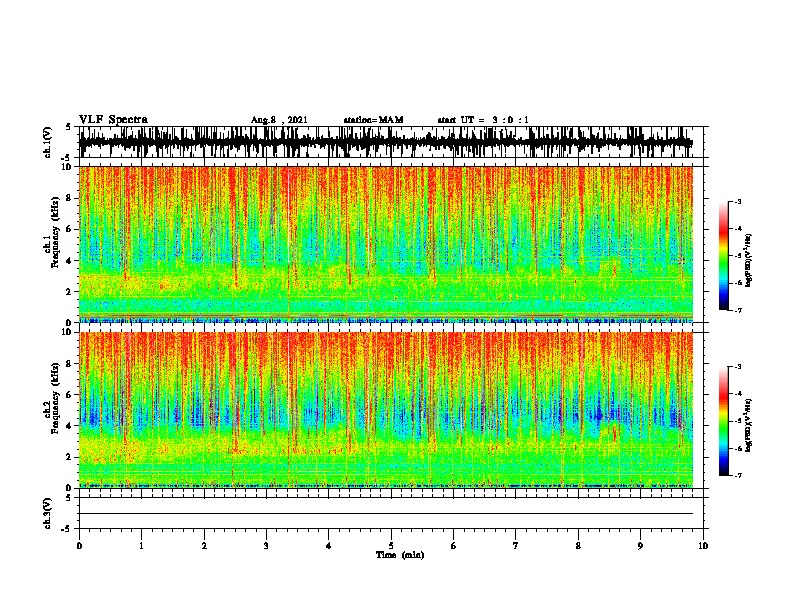Click the "station=MAM" label
The width and height of the screenshot is (792, 612).
(373, 120)
